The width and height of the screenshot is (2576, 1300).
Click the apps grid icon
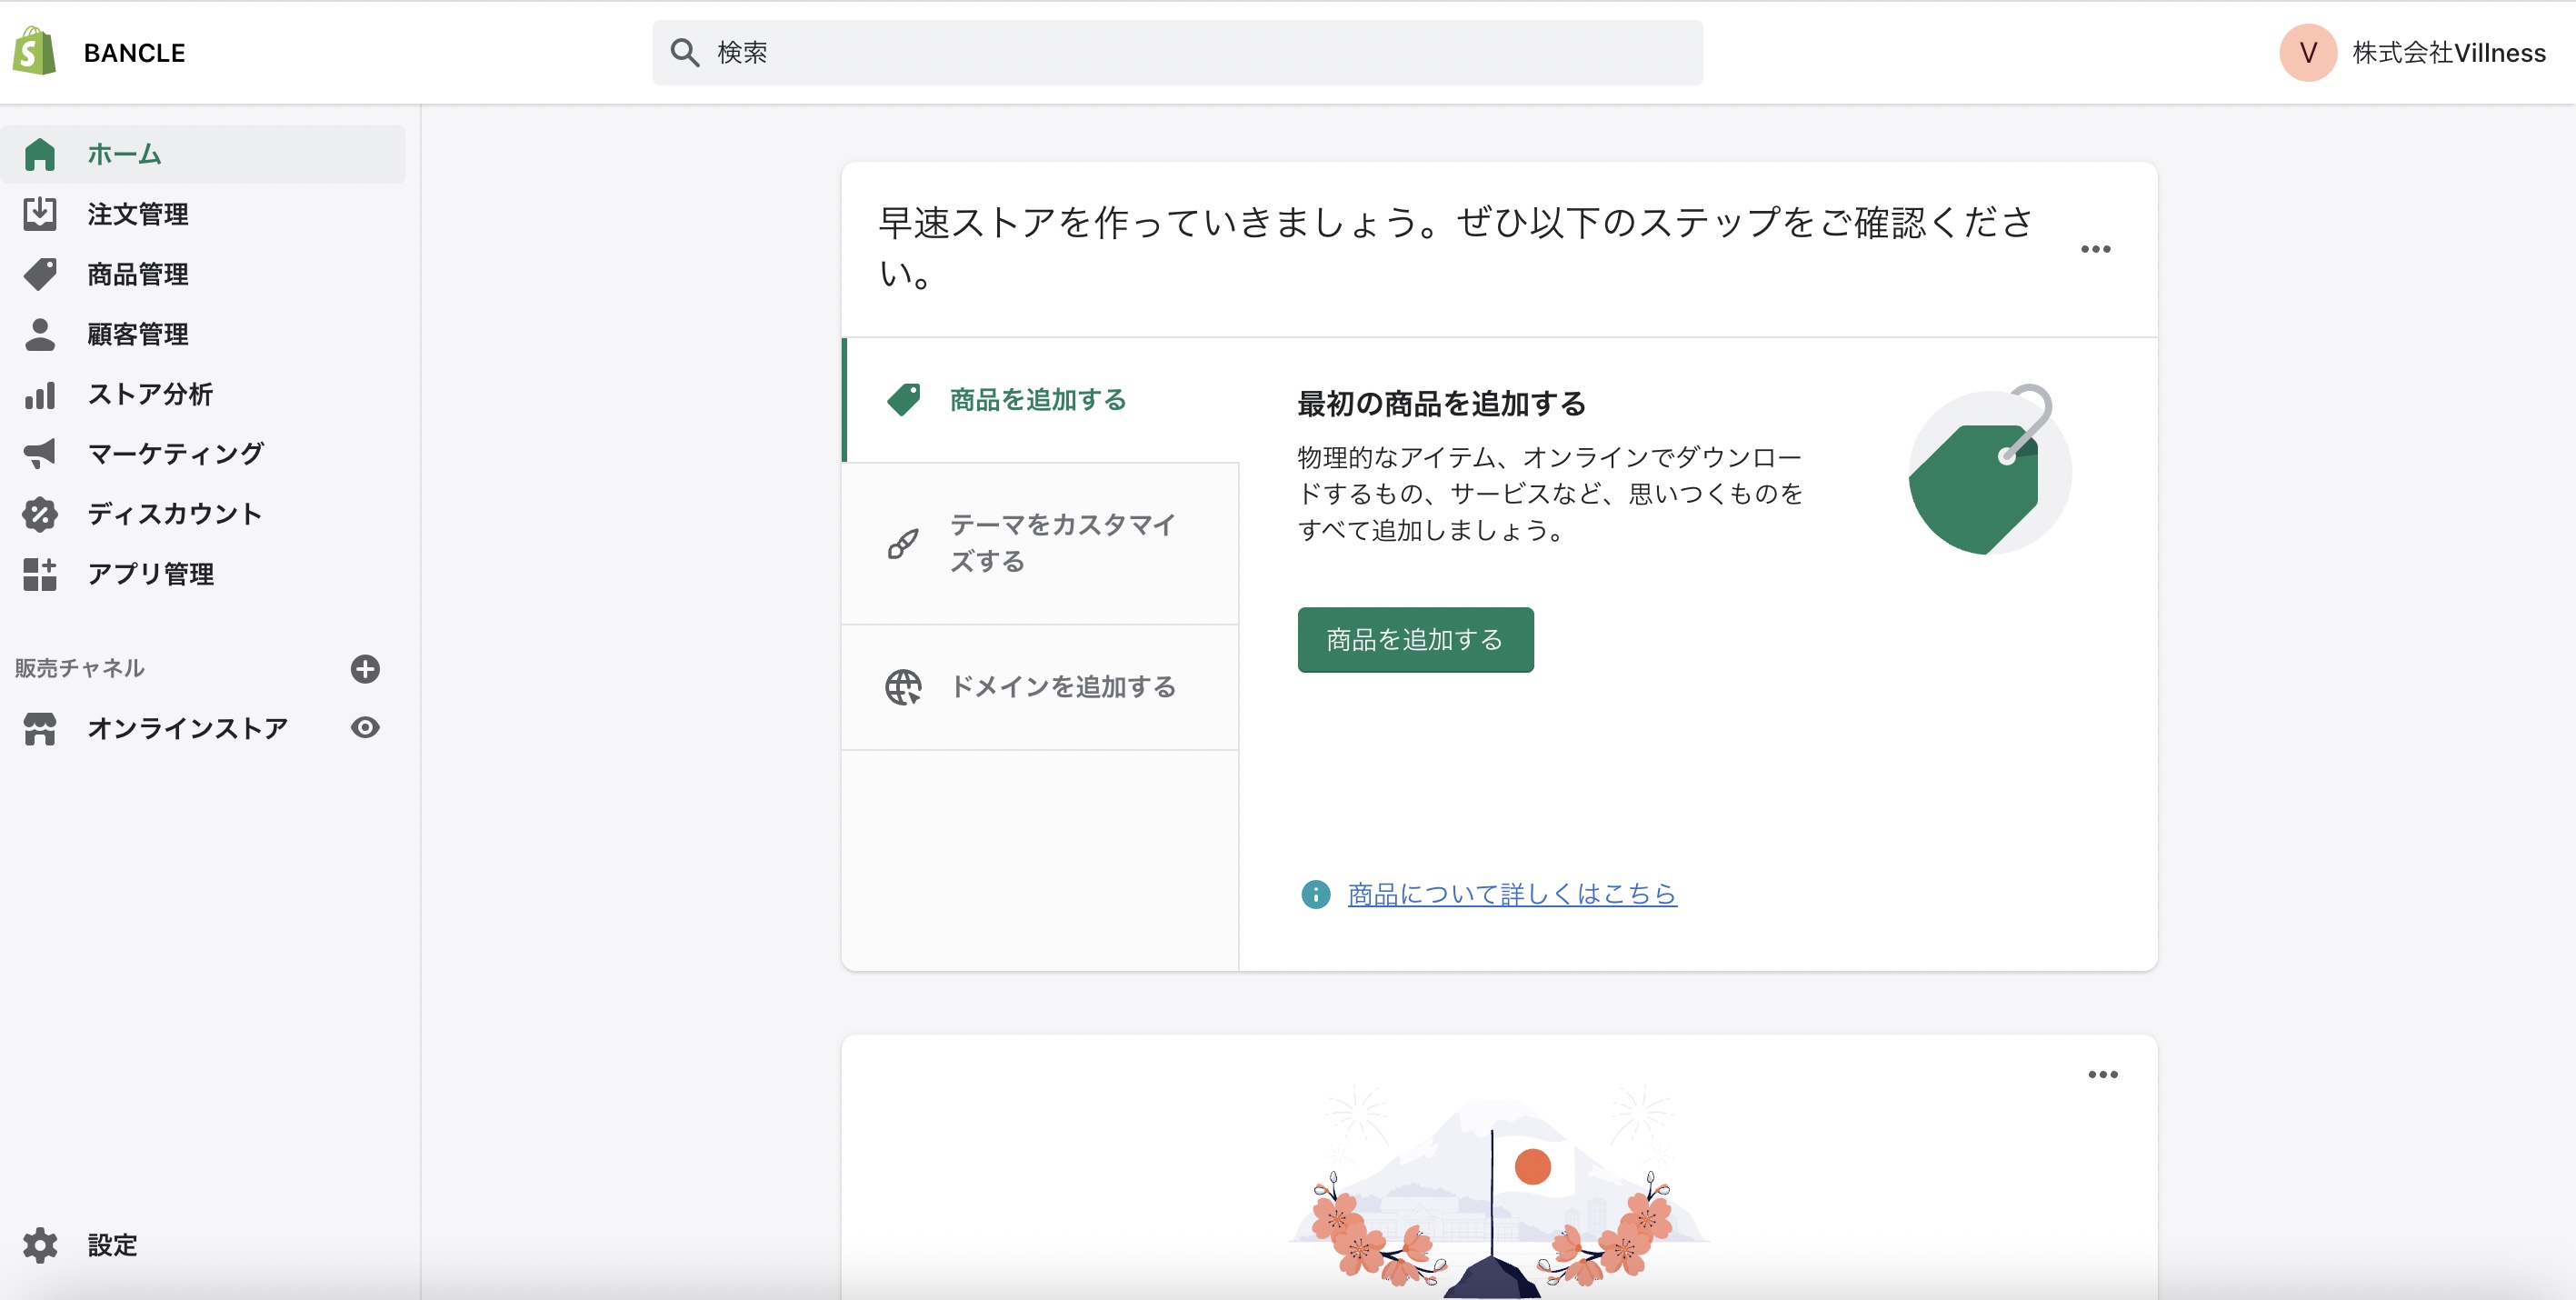39,575
